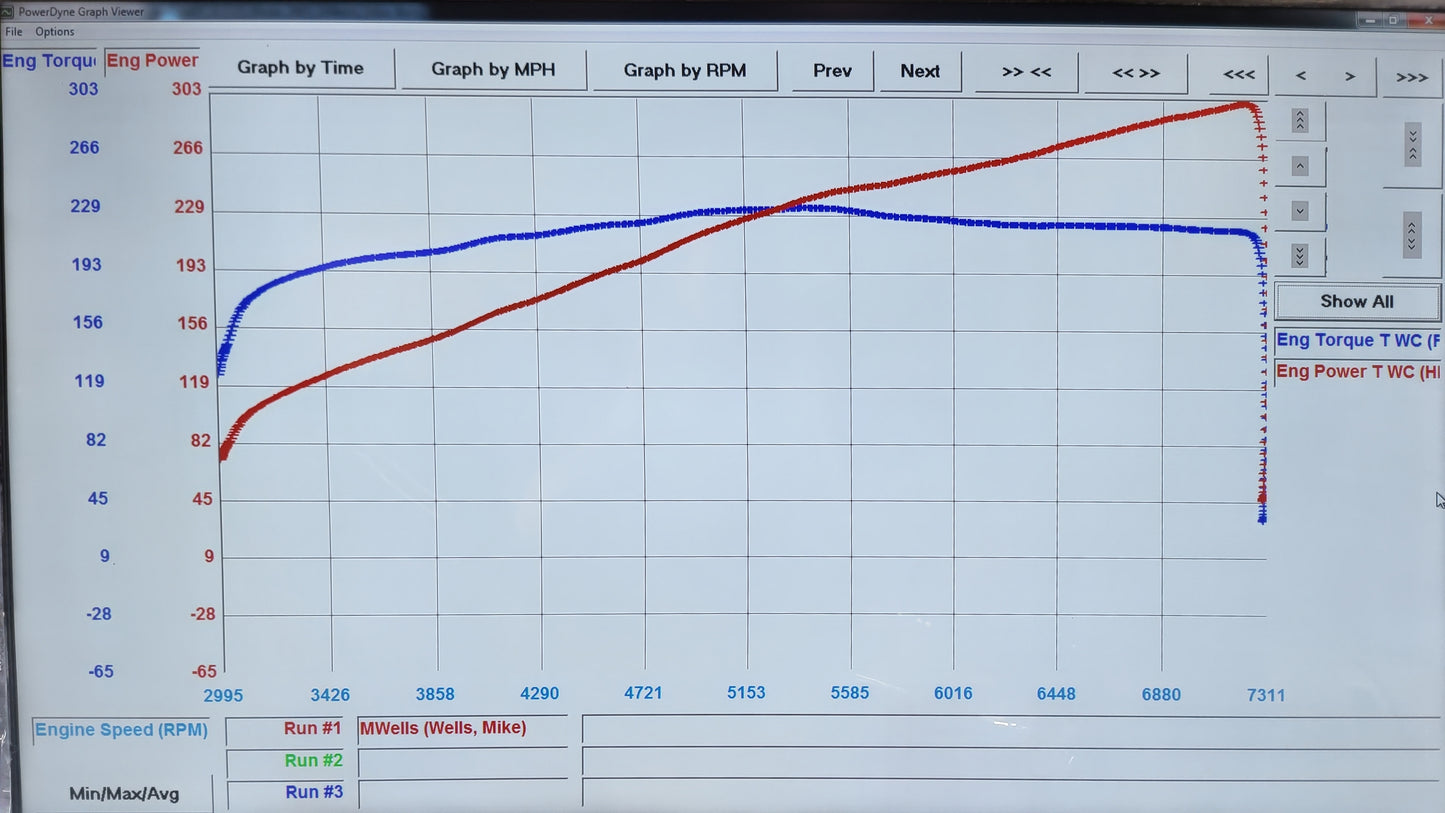
Task: Select Graph by RPM view
Action: click(x=684, y=70)
